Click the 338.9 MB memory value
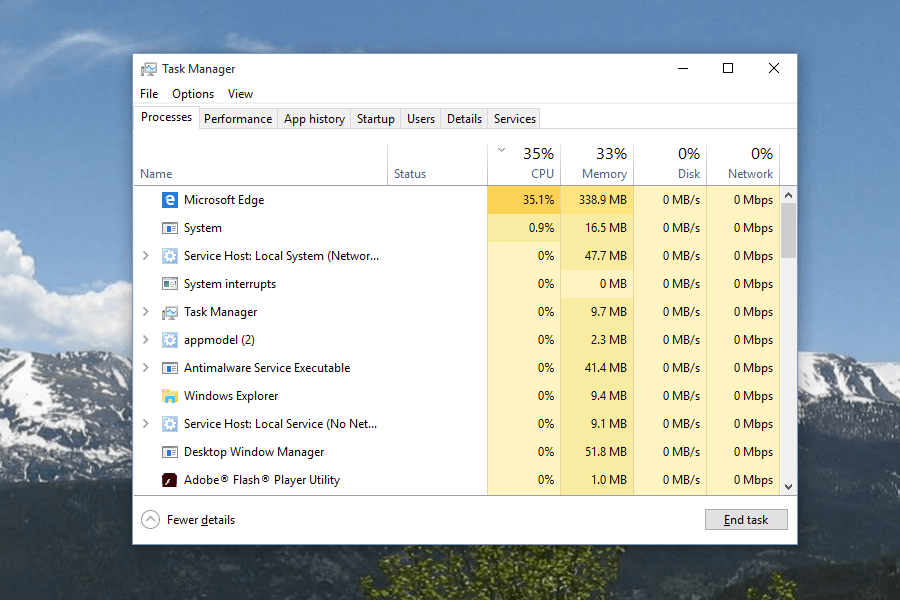The height and width of the screenshot is (600, 900). point(603,200)
